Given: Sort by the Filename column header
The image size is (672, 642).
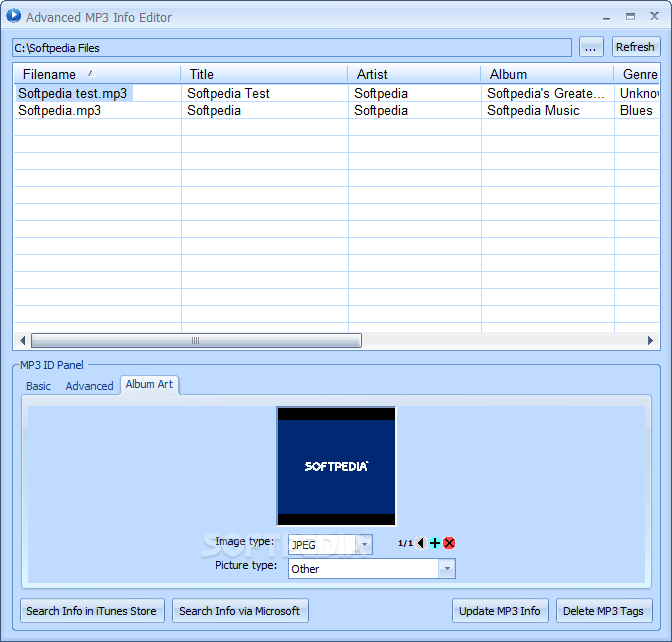Looking at the screenshot, I should 97,74.
